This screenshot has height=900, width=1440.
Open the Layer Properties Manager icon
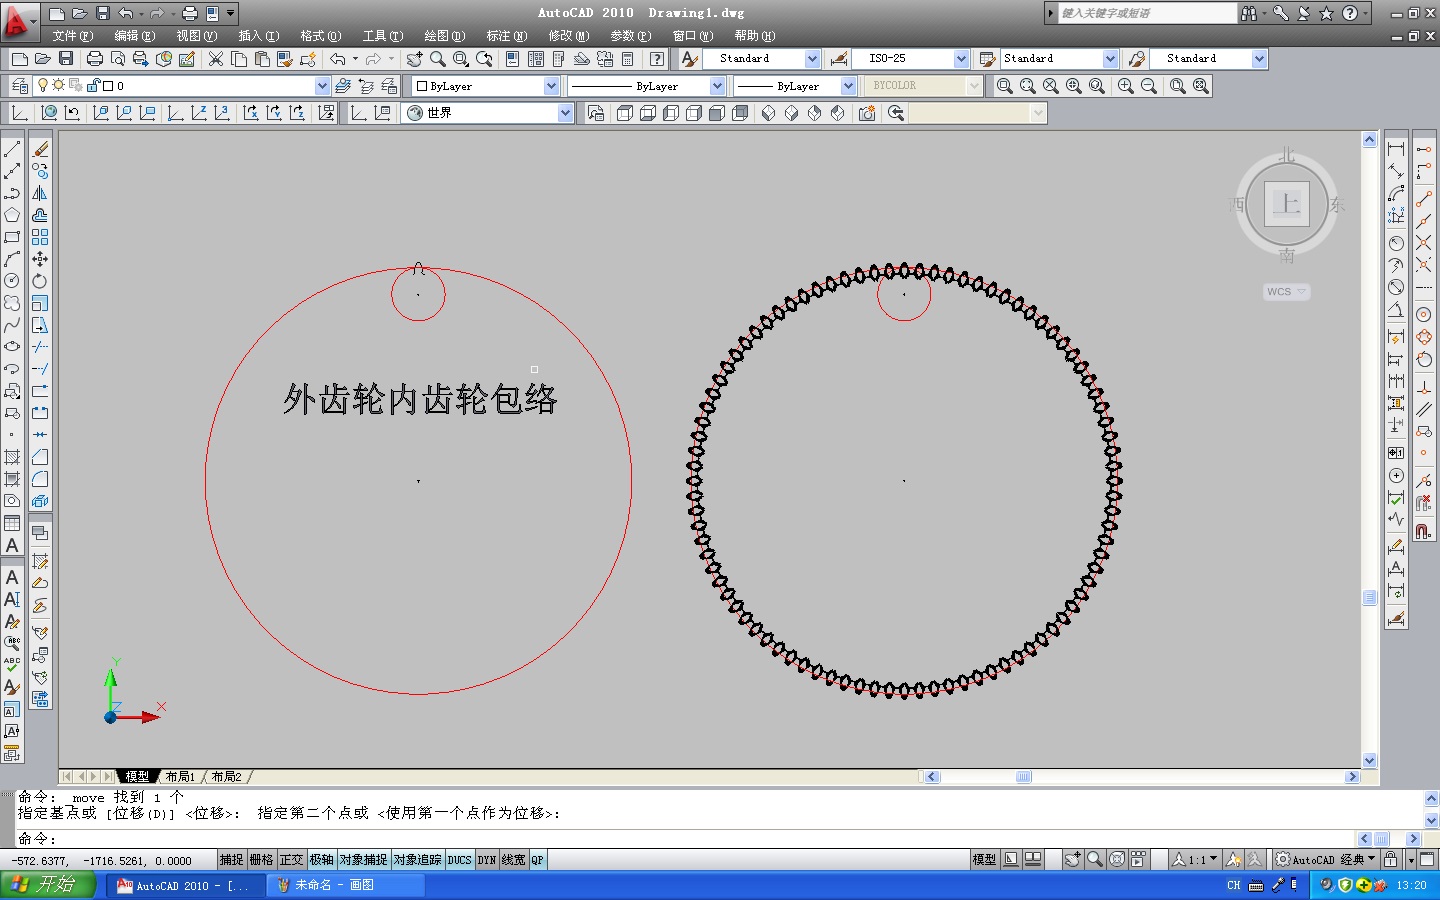[x=19, y=86]
